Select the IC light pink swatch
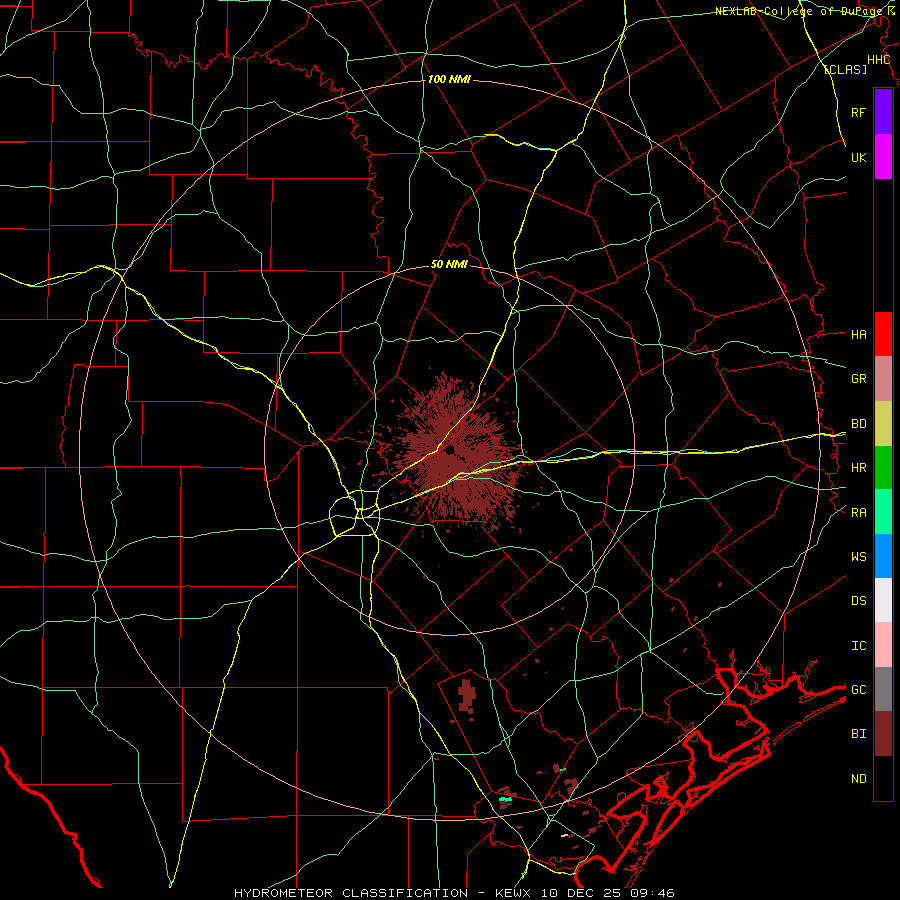The height and width of the screenshot is (900, 900). pyautogui.click(x=883, y=645)
